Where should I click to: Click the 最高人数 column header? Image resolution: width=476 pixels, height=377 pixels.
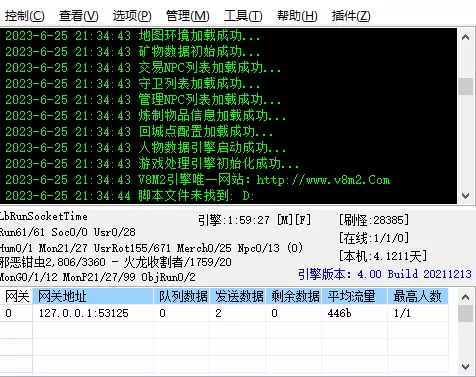(x=418, y=296)
